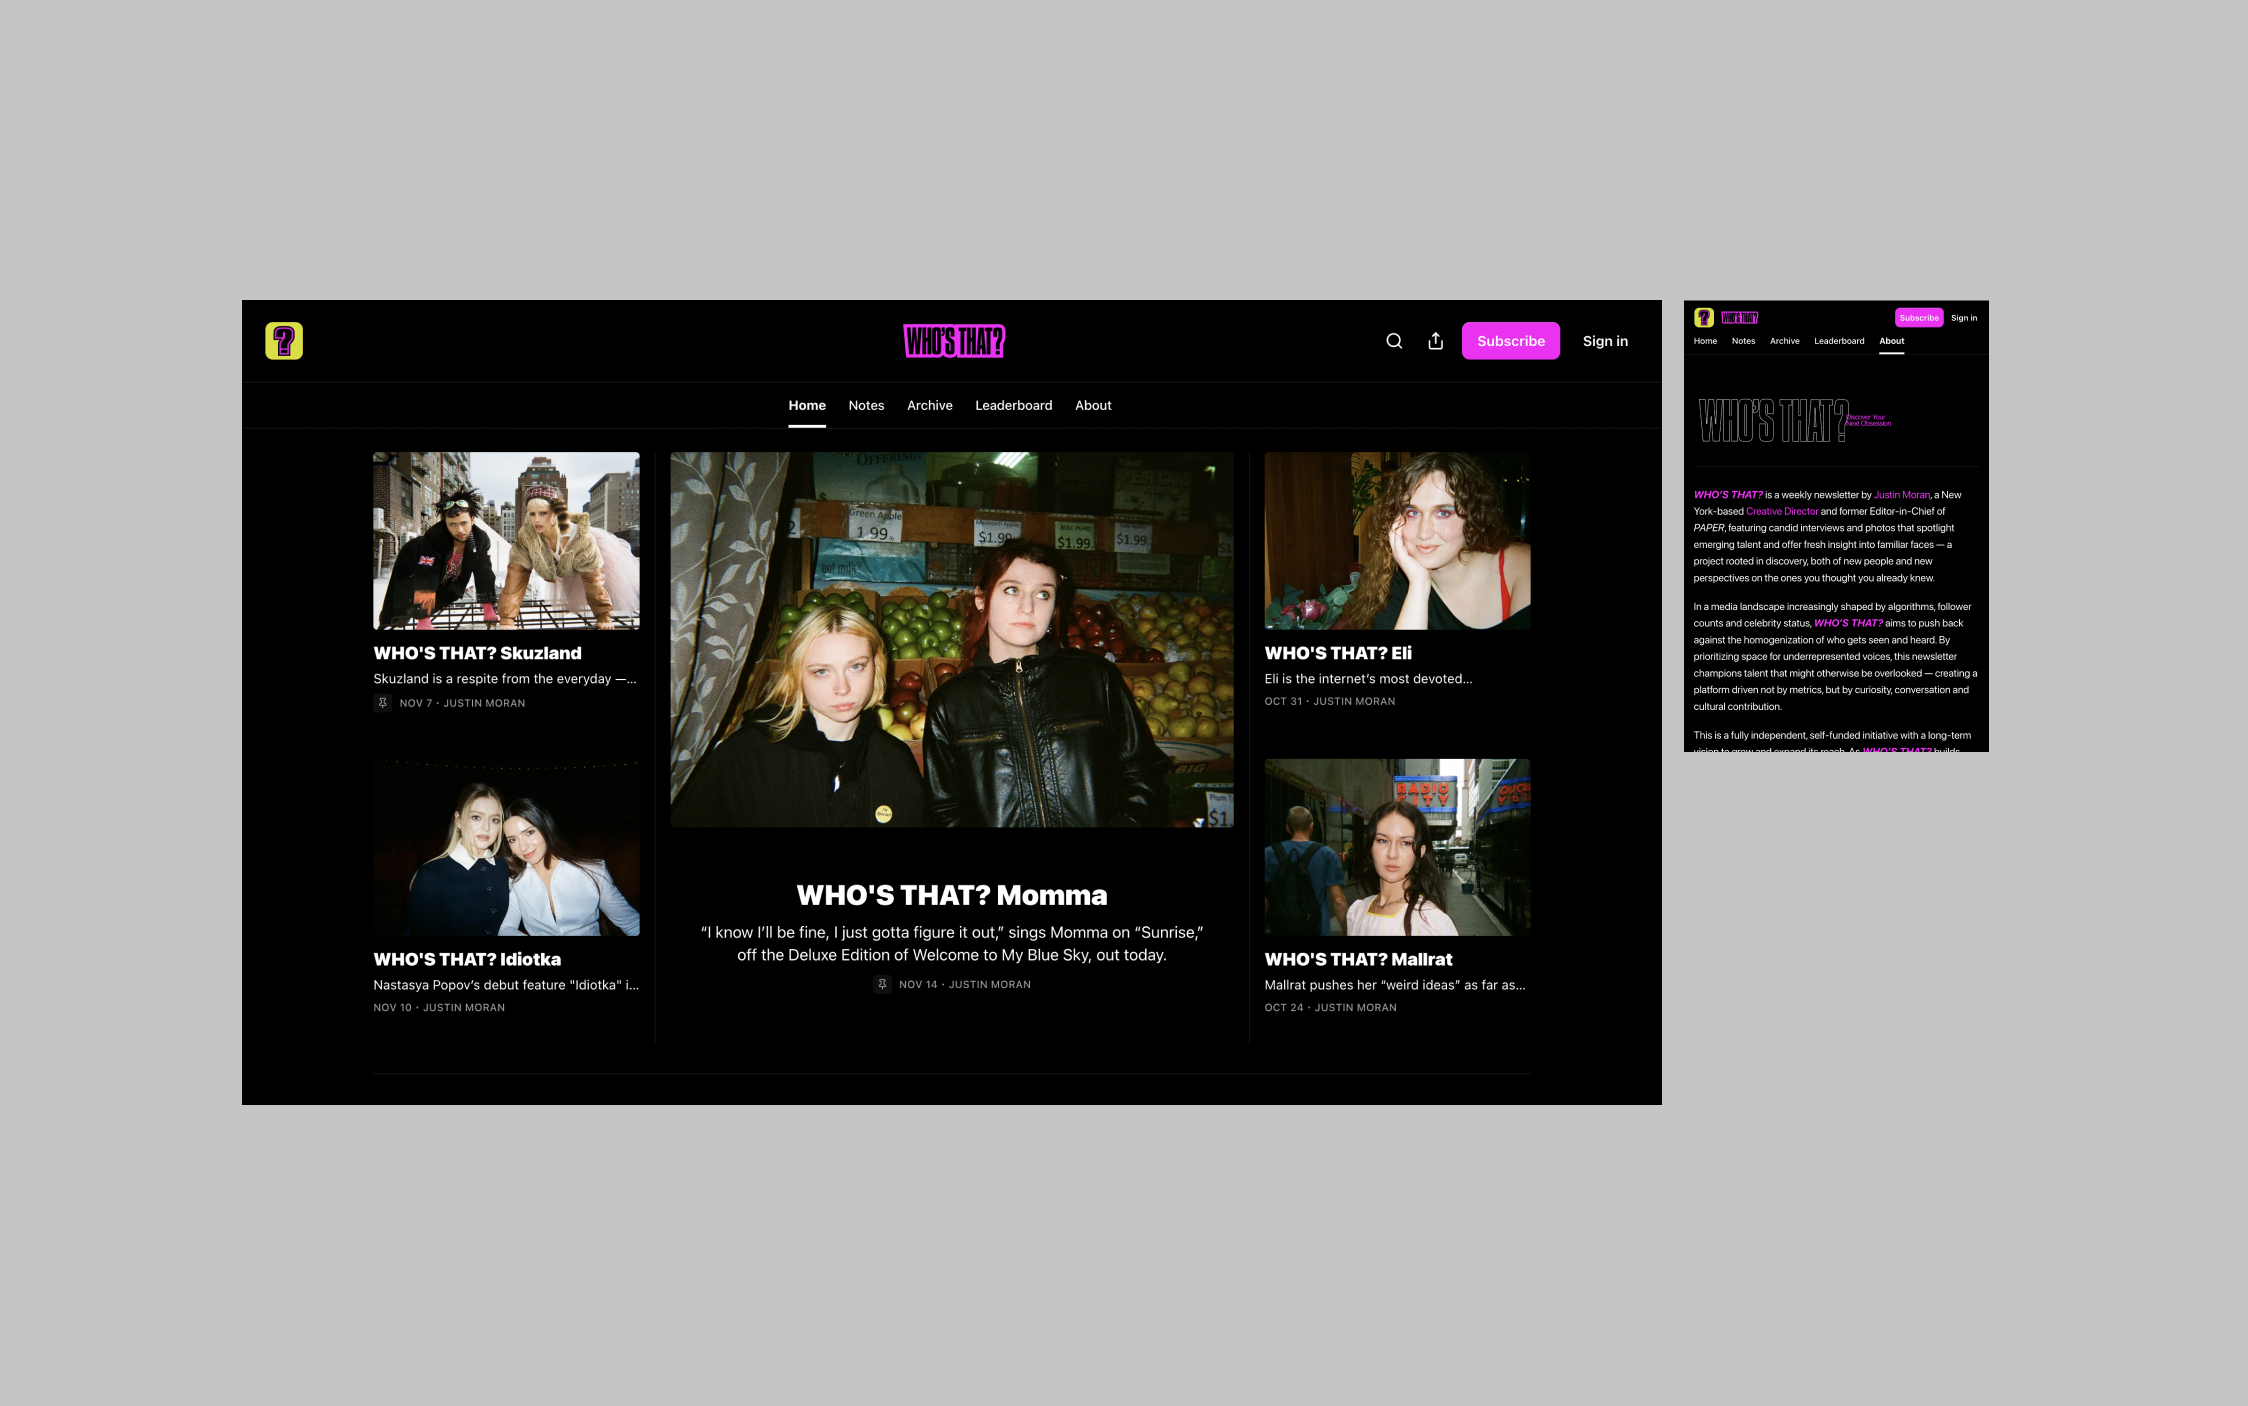Image resolution: width=2248 pixels, height=1406 pixels.
Task: Open search with the magnifier icon
Action: click(x=1394, y=341)
